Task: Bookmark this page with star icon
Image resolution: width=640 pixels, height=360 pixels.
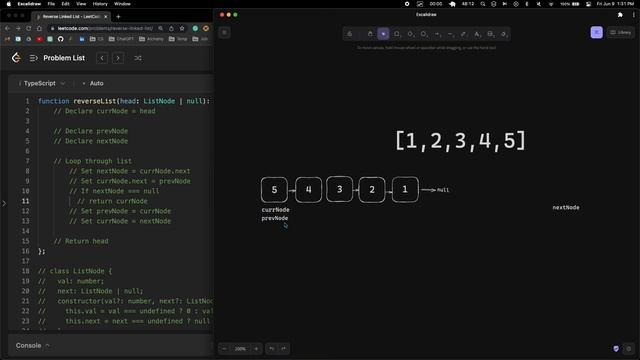Action: [182, 29]
